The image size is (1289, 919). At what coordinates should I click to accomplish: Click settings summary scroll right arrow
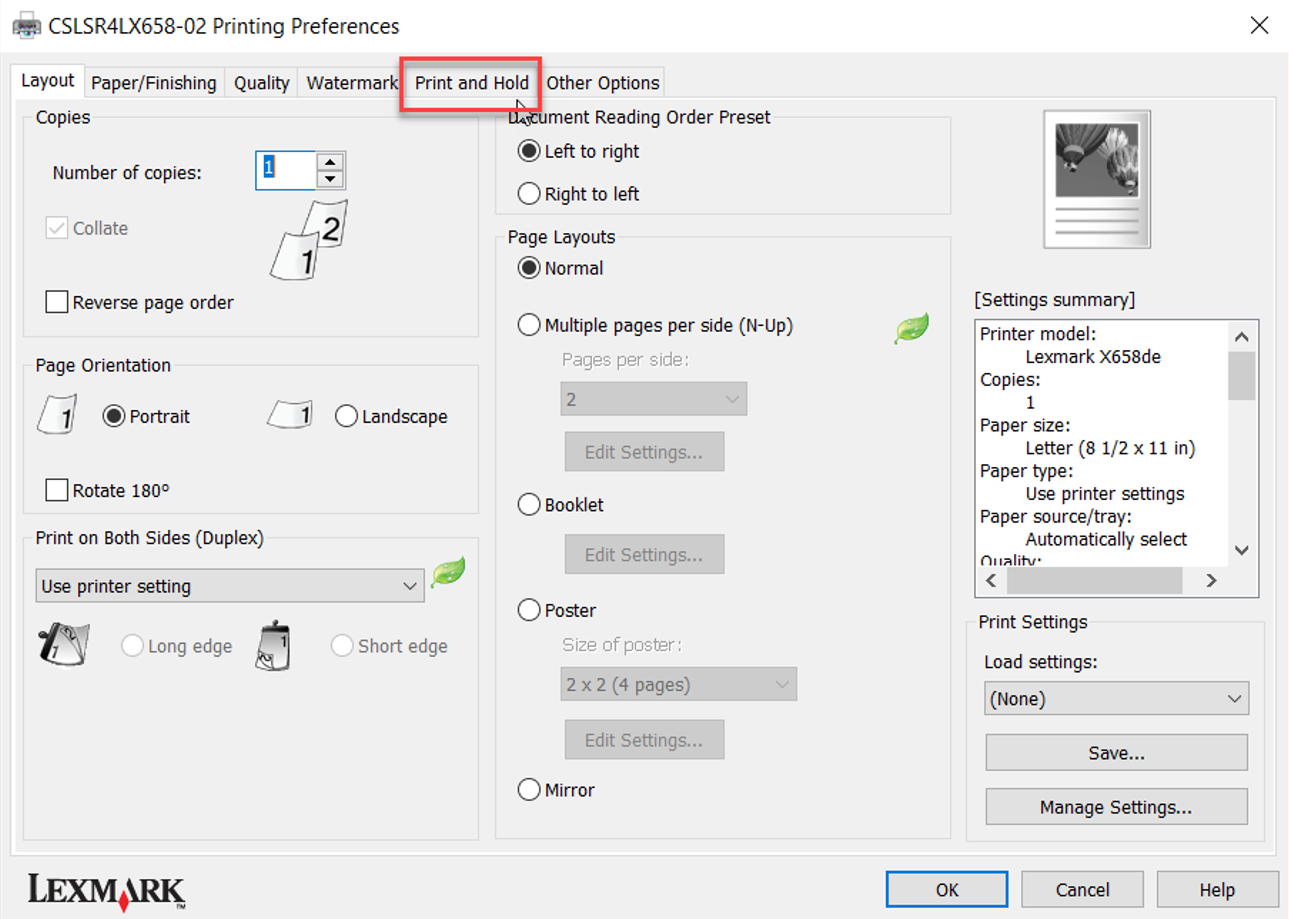1211,580
